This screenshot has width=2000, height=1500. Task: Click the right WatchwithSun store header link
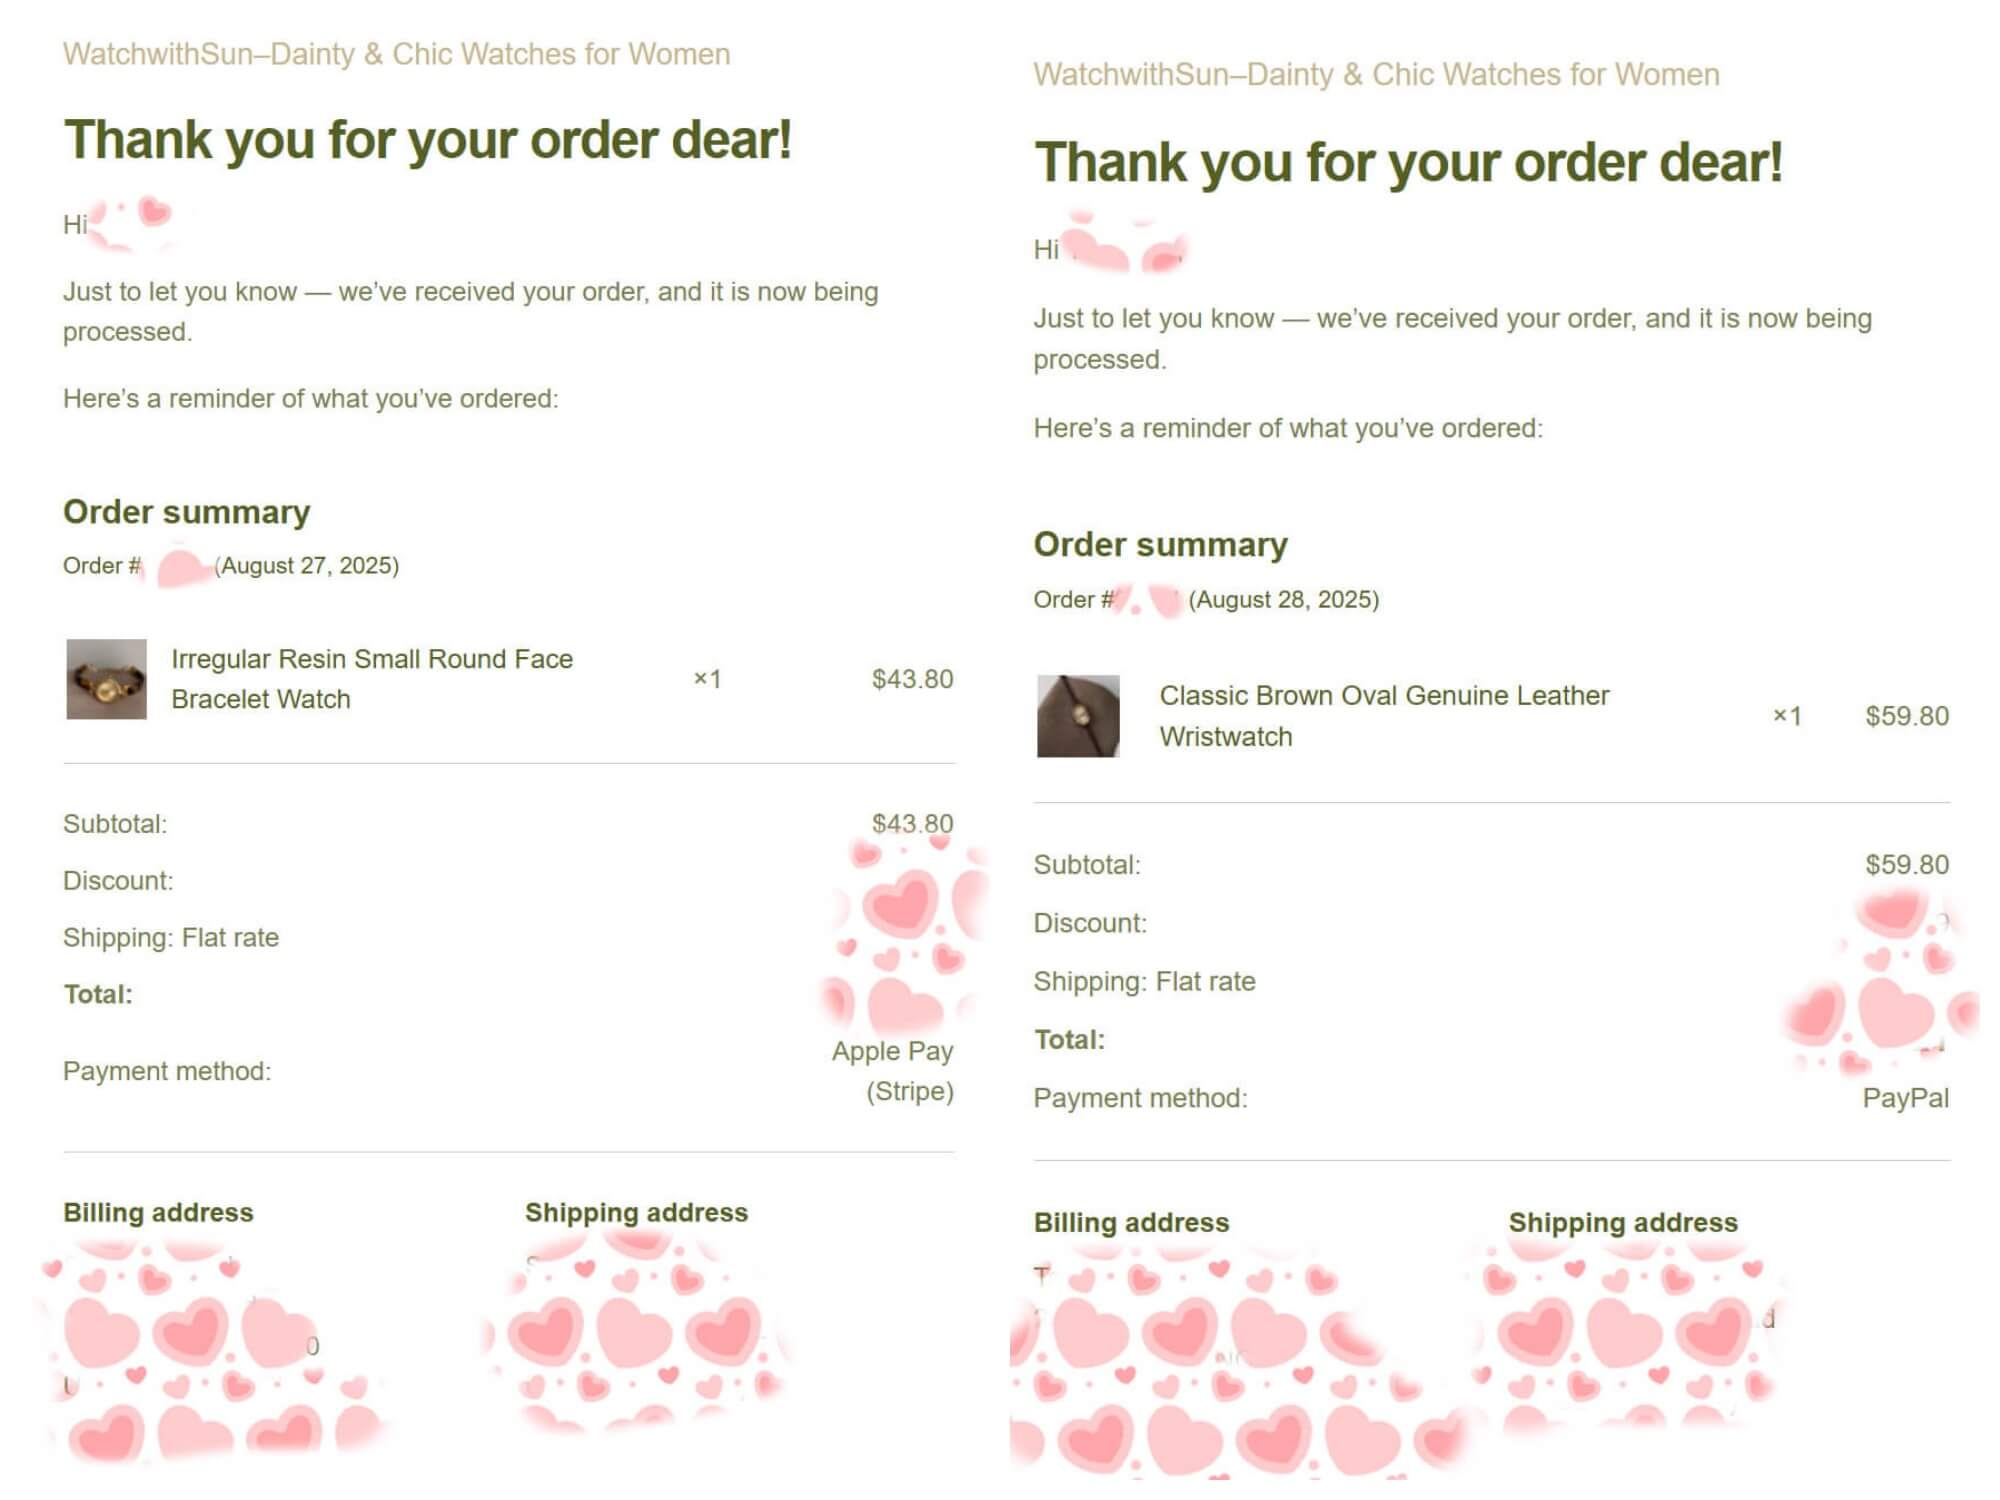coord(1377,75)
